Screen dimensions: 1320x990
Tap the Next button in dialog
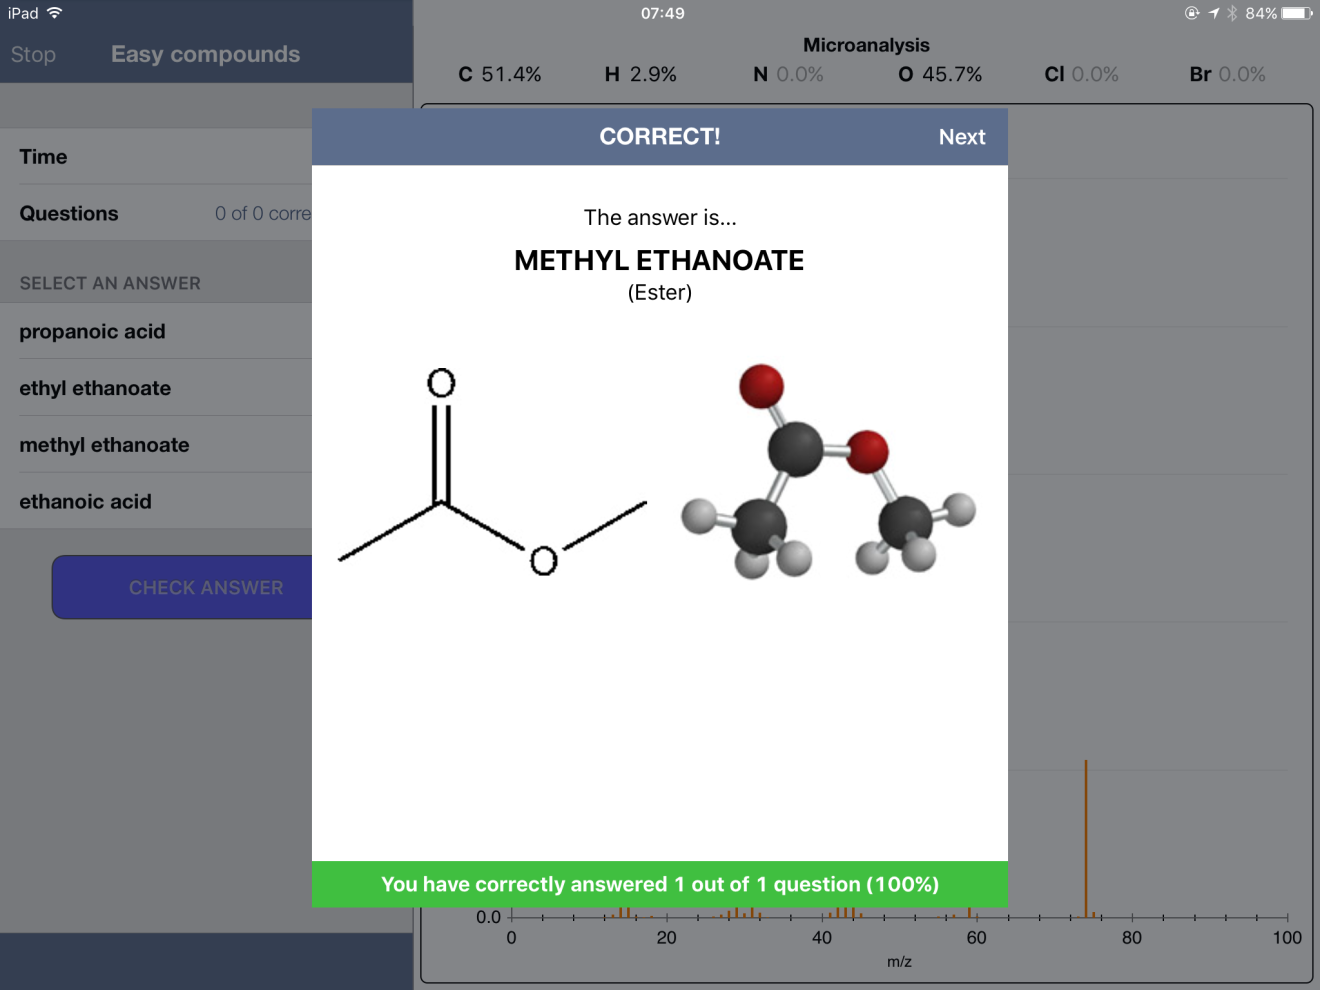(961, 137)
